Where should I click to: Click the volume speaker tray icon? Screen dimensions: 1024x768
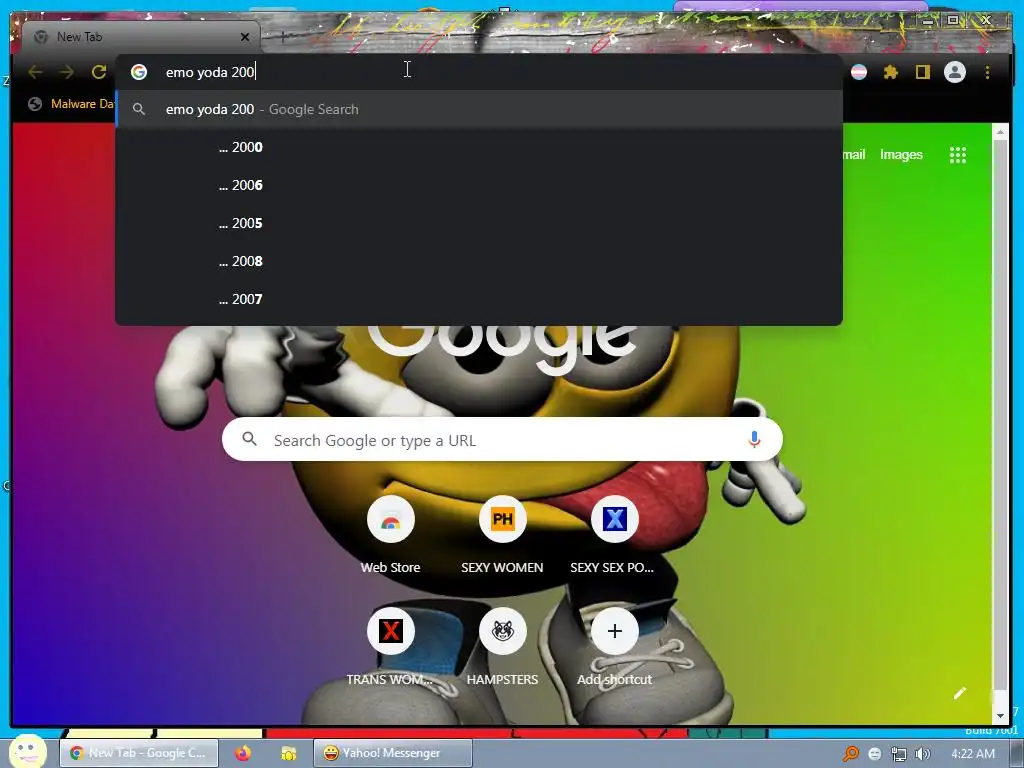(x=923, y=754)
